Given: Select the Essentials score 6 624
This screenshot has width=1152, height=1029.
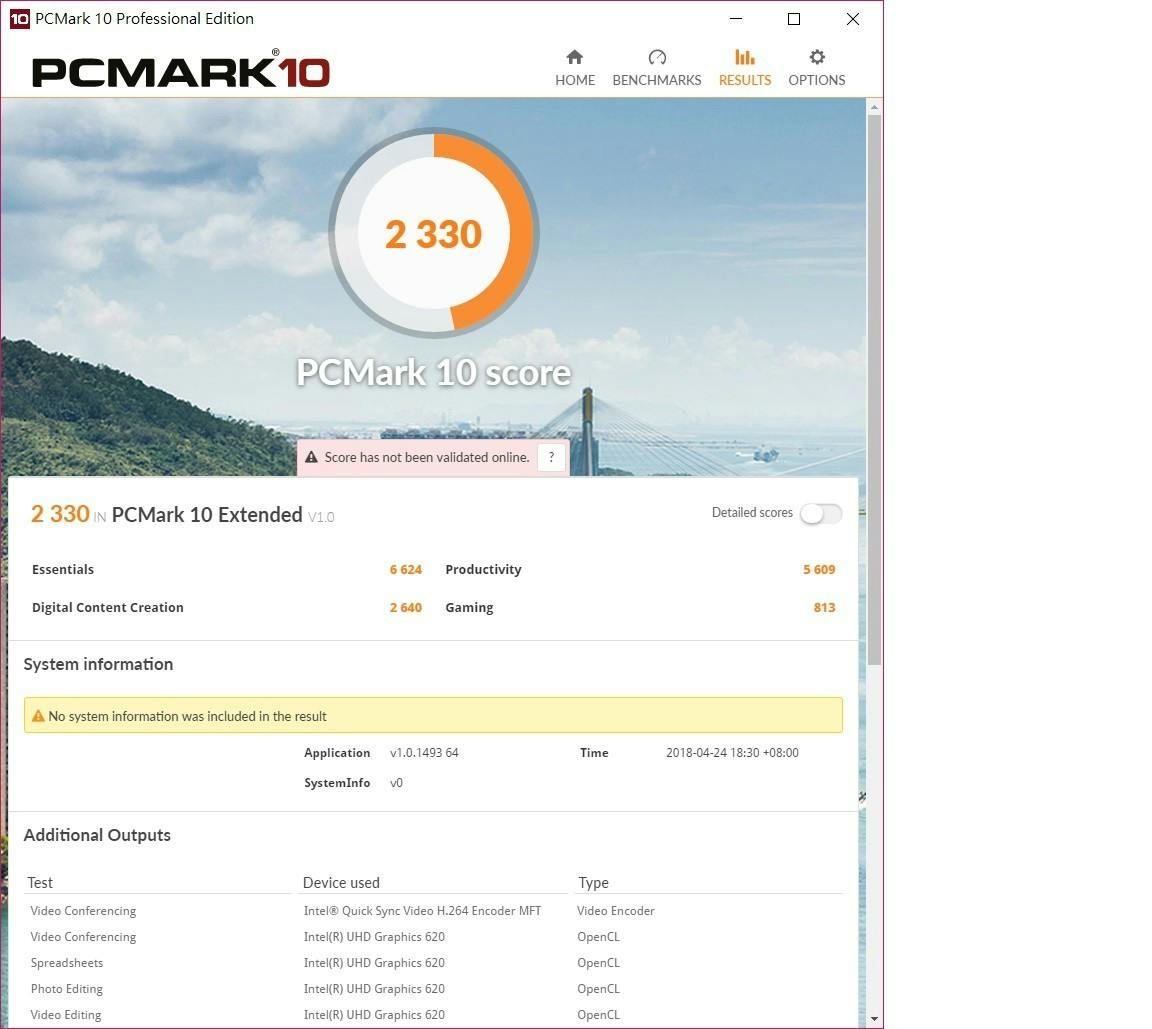Looking at the screenshot, I should 405,570.
